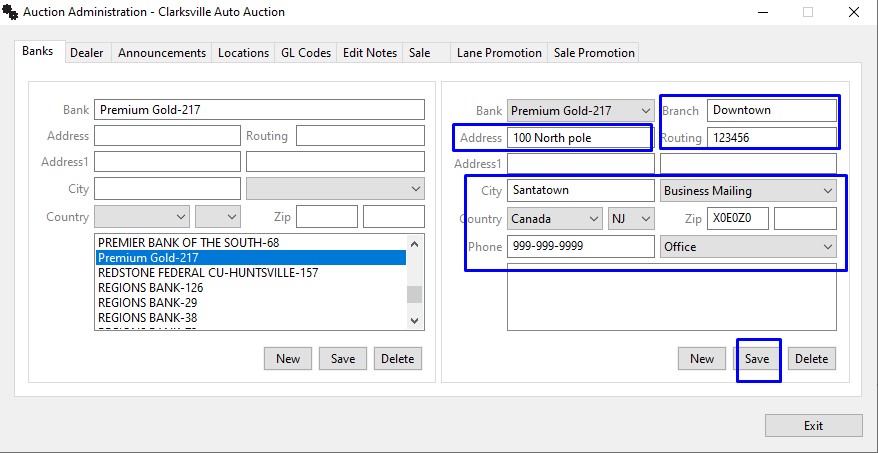Click the Save button in right panel
878x453 pixels.
(x=757, y=359)
